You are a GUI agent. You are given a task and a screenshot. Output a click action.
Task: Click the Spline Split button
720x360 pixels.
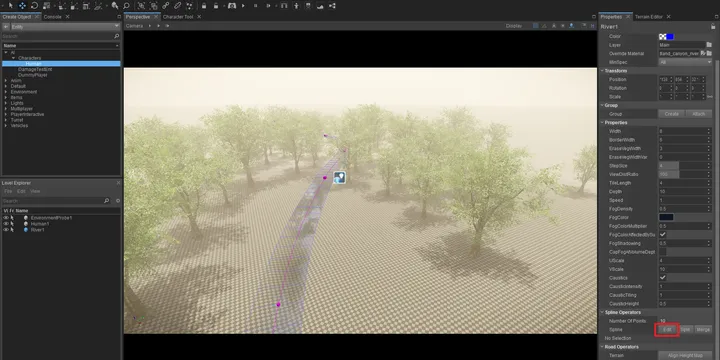[685, 330]
